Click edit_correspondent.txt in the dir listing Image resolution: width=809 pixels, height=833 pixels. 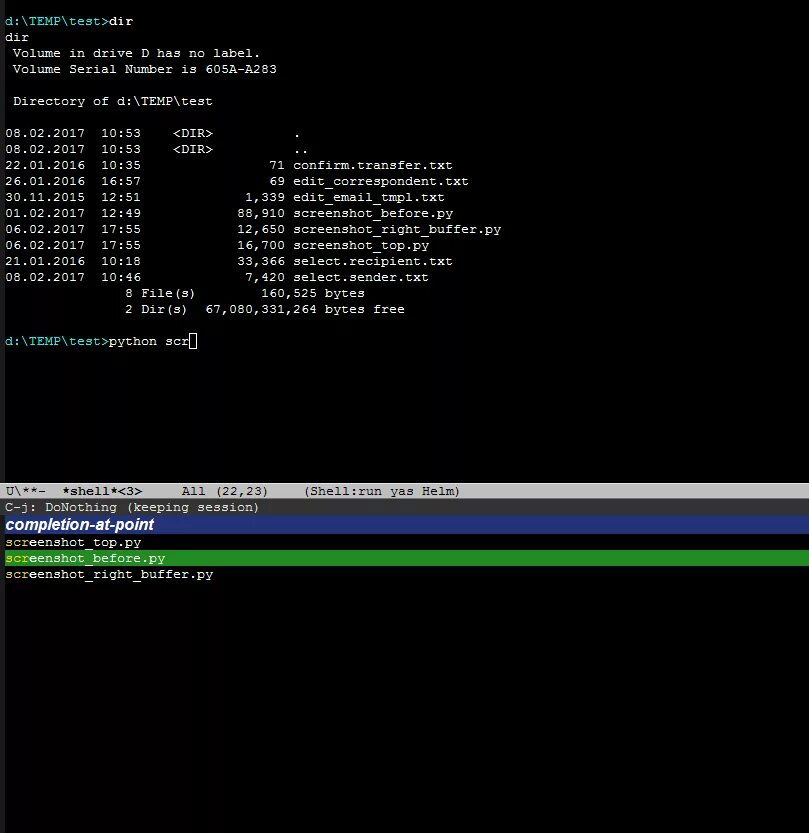click(x=380, y=181)
